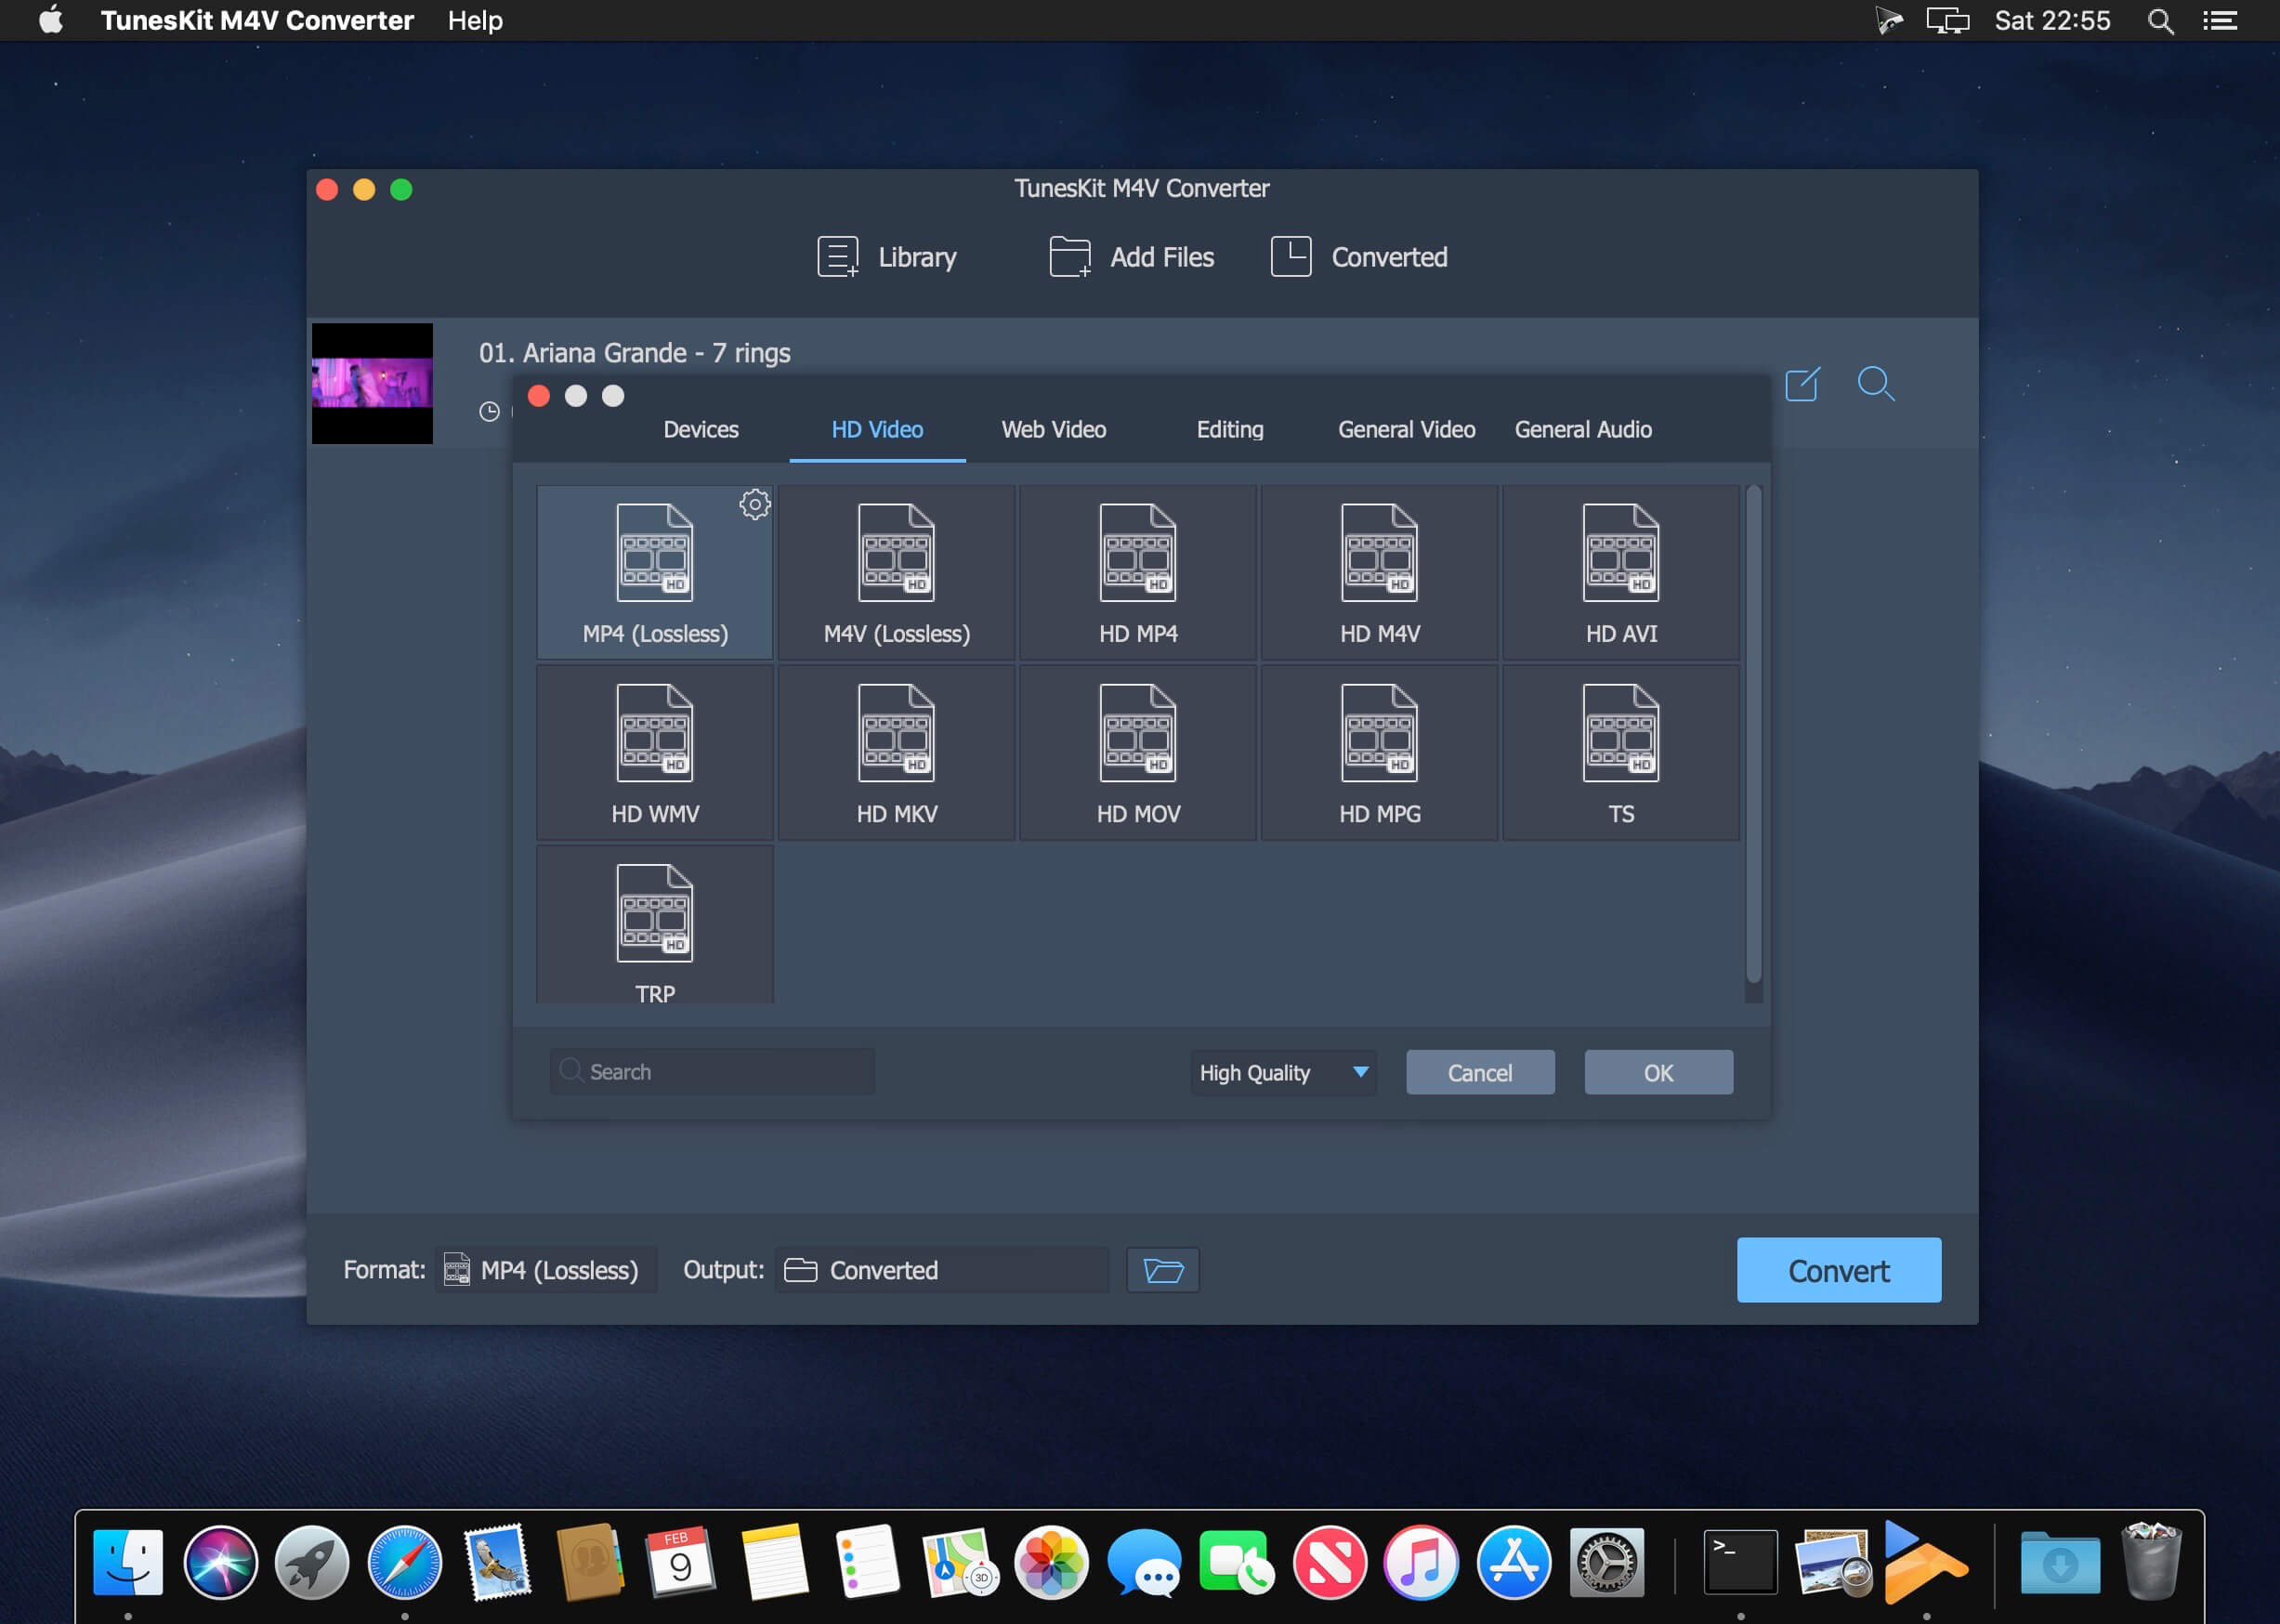2280x1624 pixels.
Task: Open Notes from the Dock
Action: tap(774, 1561)
